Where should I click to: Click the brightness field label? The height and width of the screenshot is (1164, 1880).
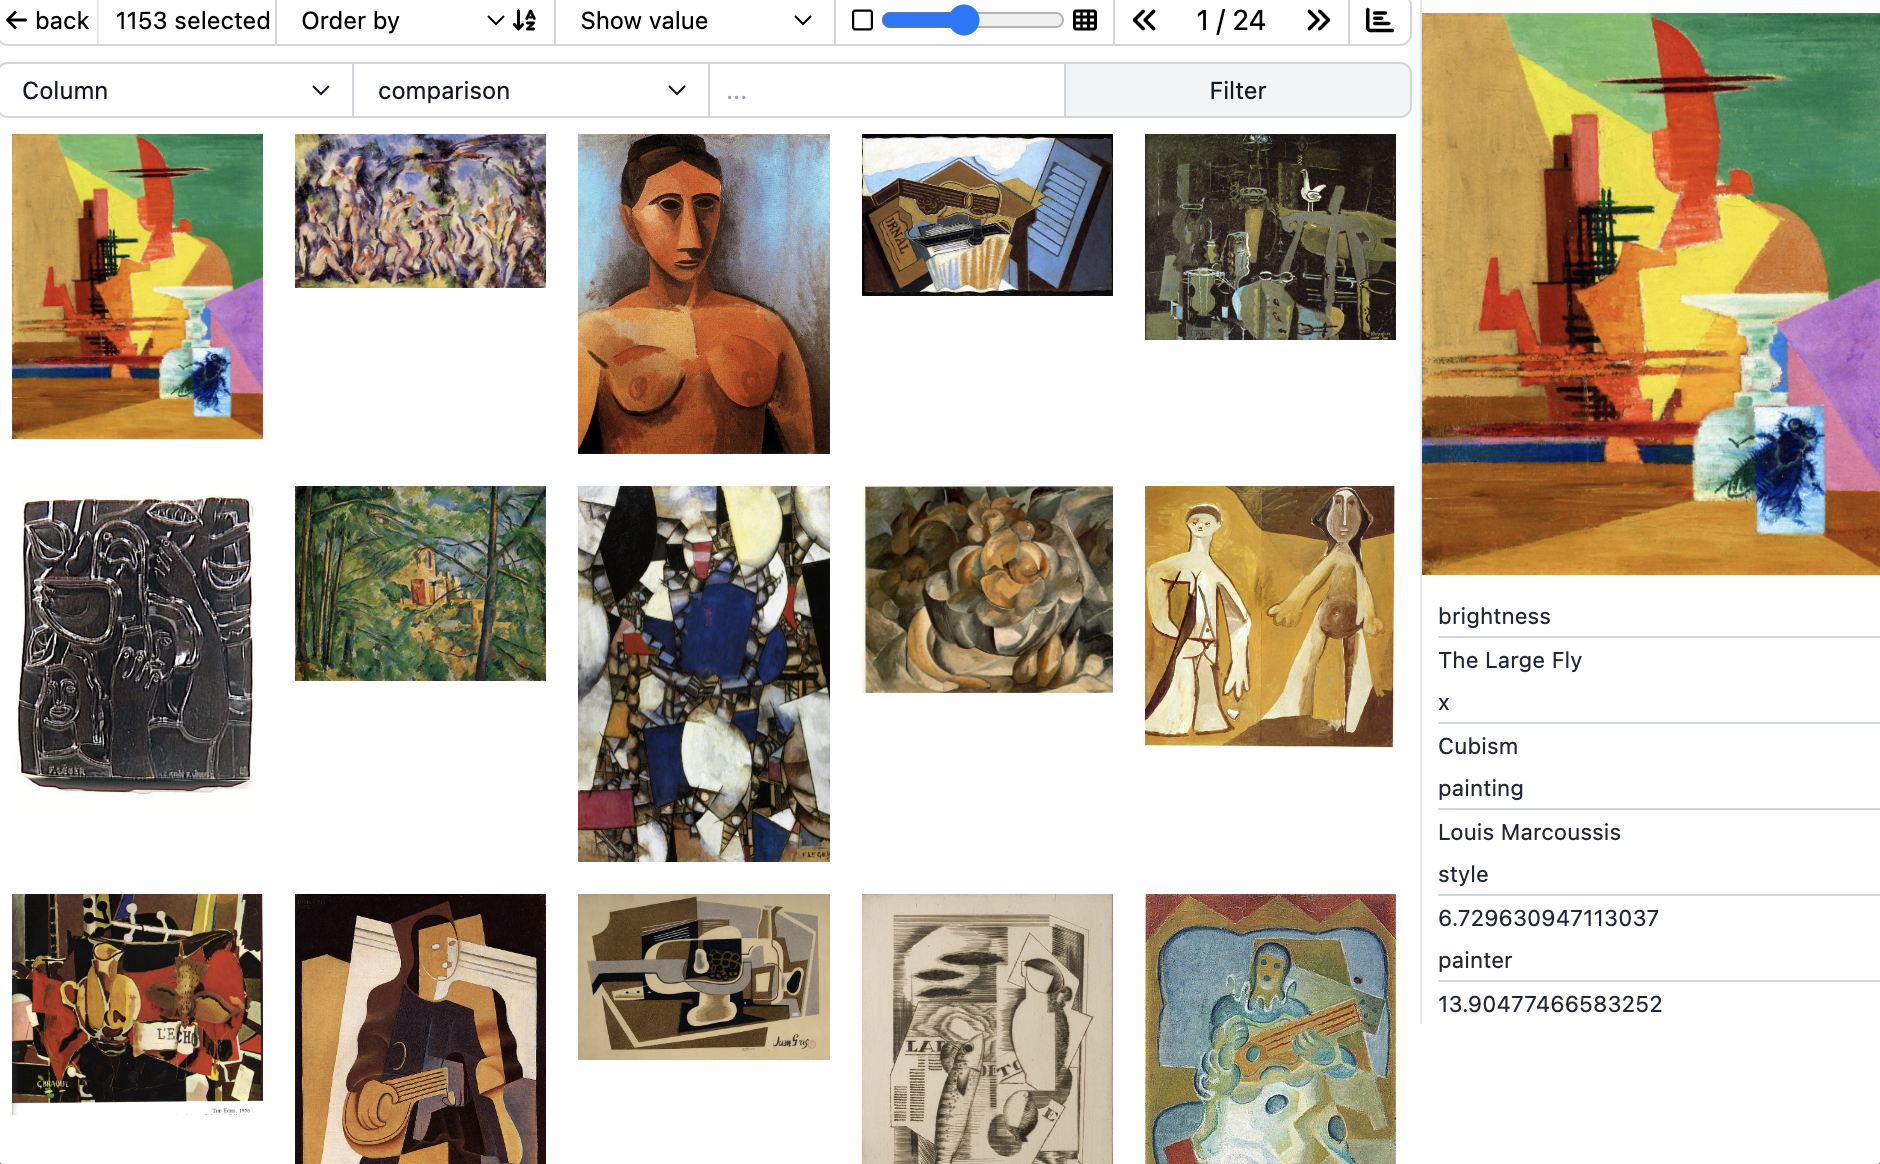(x=1494, y=616)
